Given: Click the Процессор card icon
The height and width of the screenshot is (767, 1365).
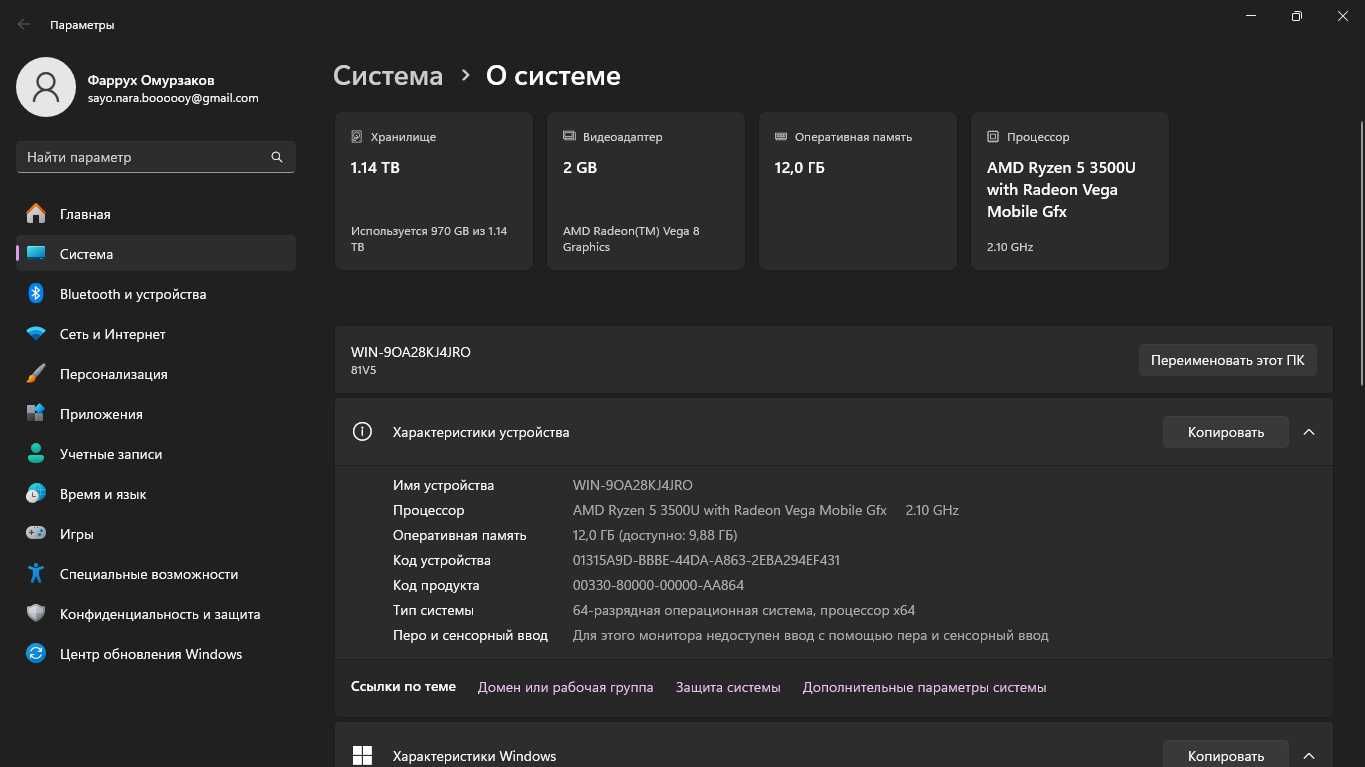Looking at the screenshot, I should tap(993, 137).
